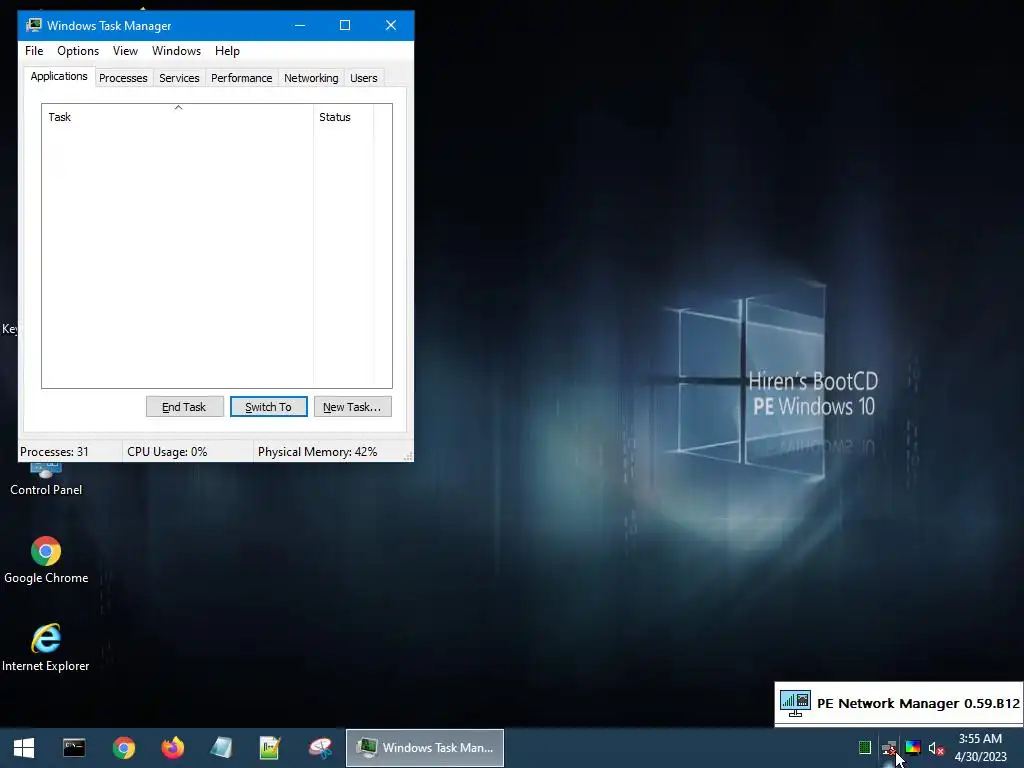Screen dimensions: 1024x768
Task: Click PE Network Manager 0.59.B12 tooltip
Action: point(899,703)
